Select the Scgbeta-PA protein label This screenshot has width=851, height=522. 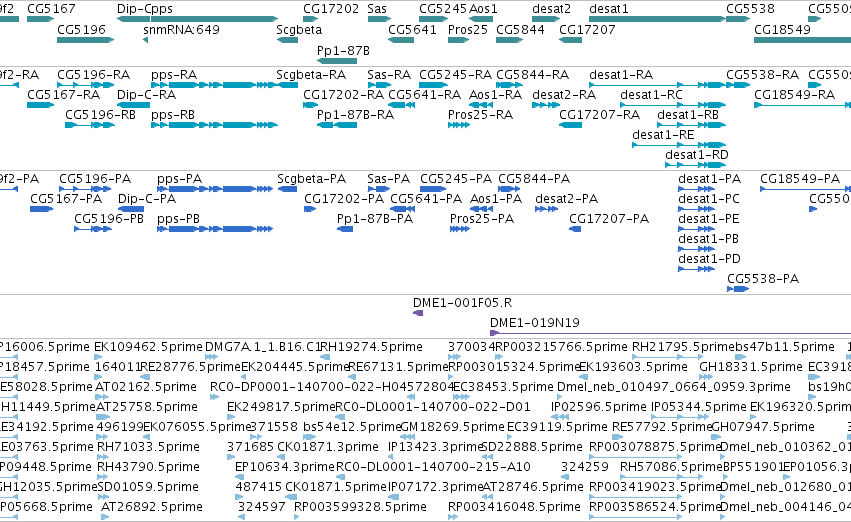(x=312, y=179)
